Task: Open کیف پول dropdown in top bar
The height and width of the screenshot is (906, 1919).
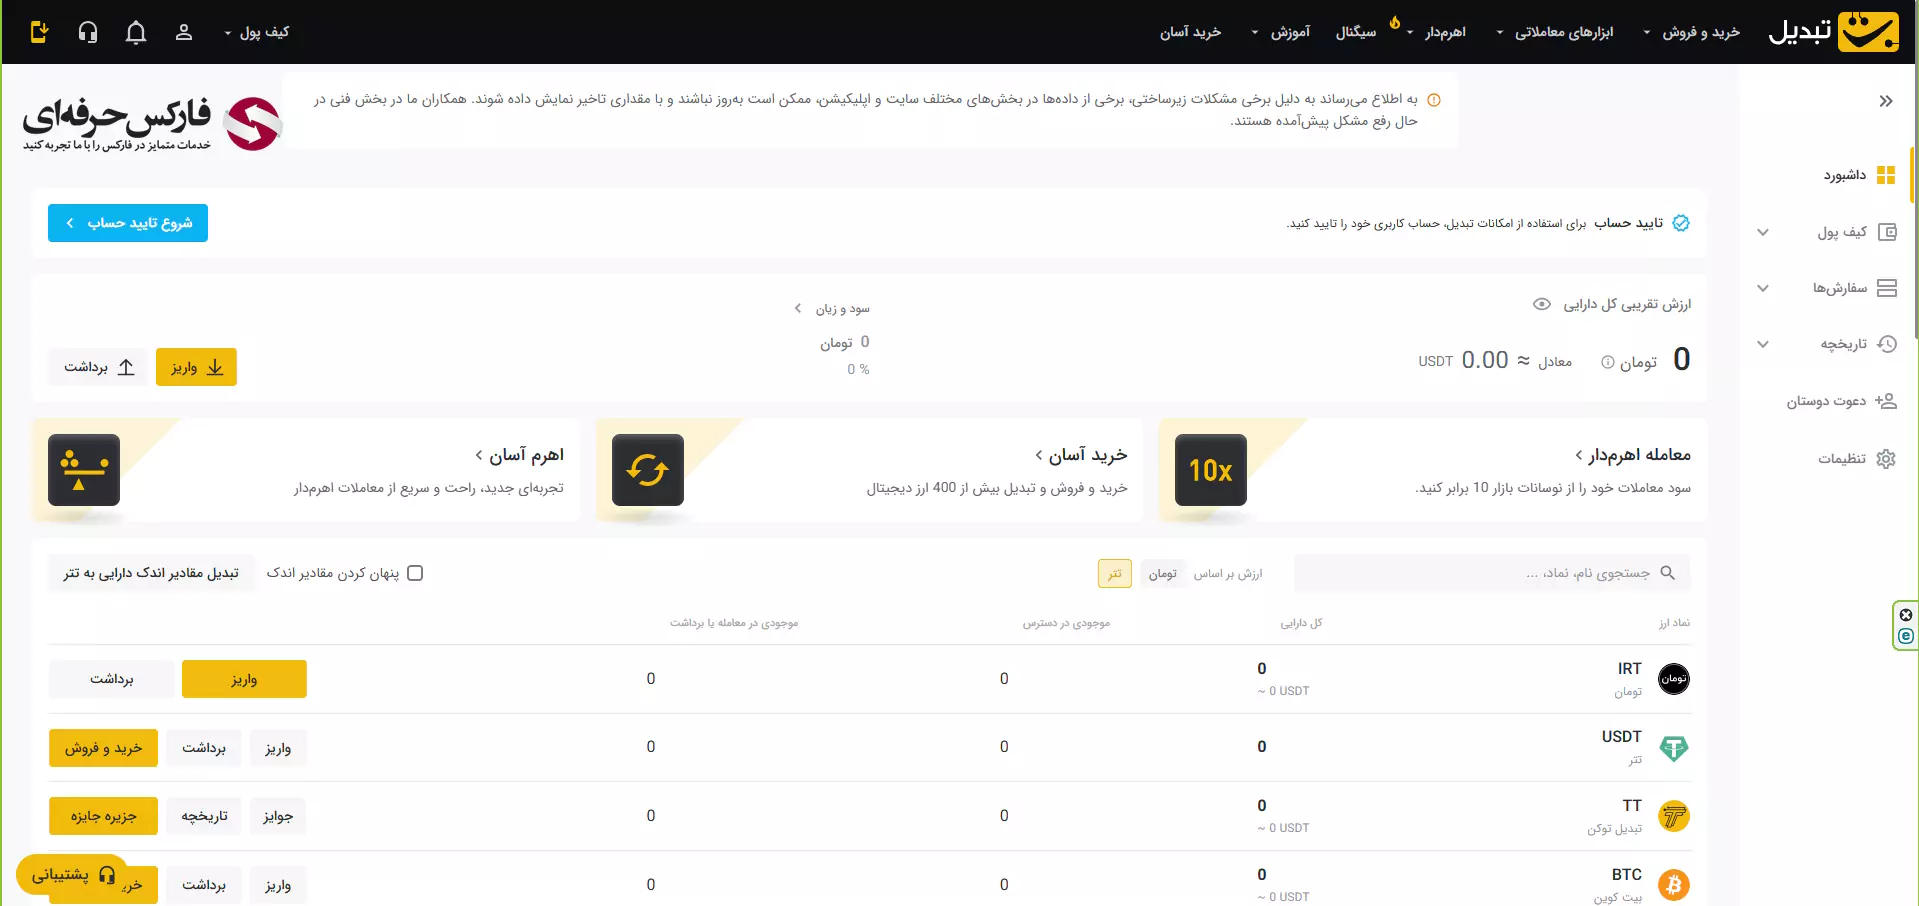Action: point(256,32)
